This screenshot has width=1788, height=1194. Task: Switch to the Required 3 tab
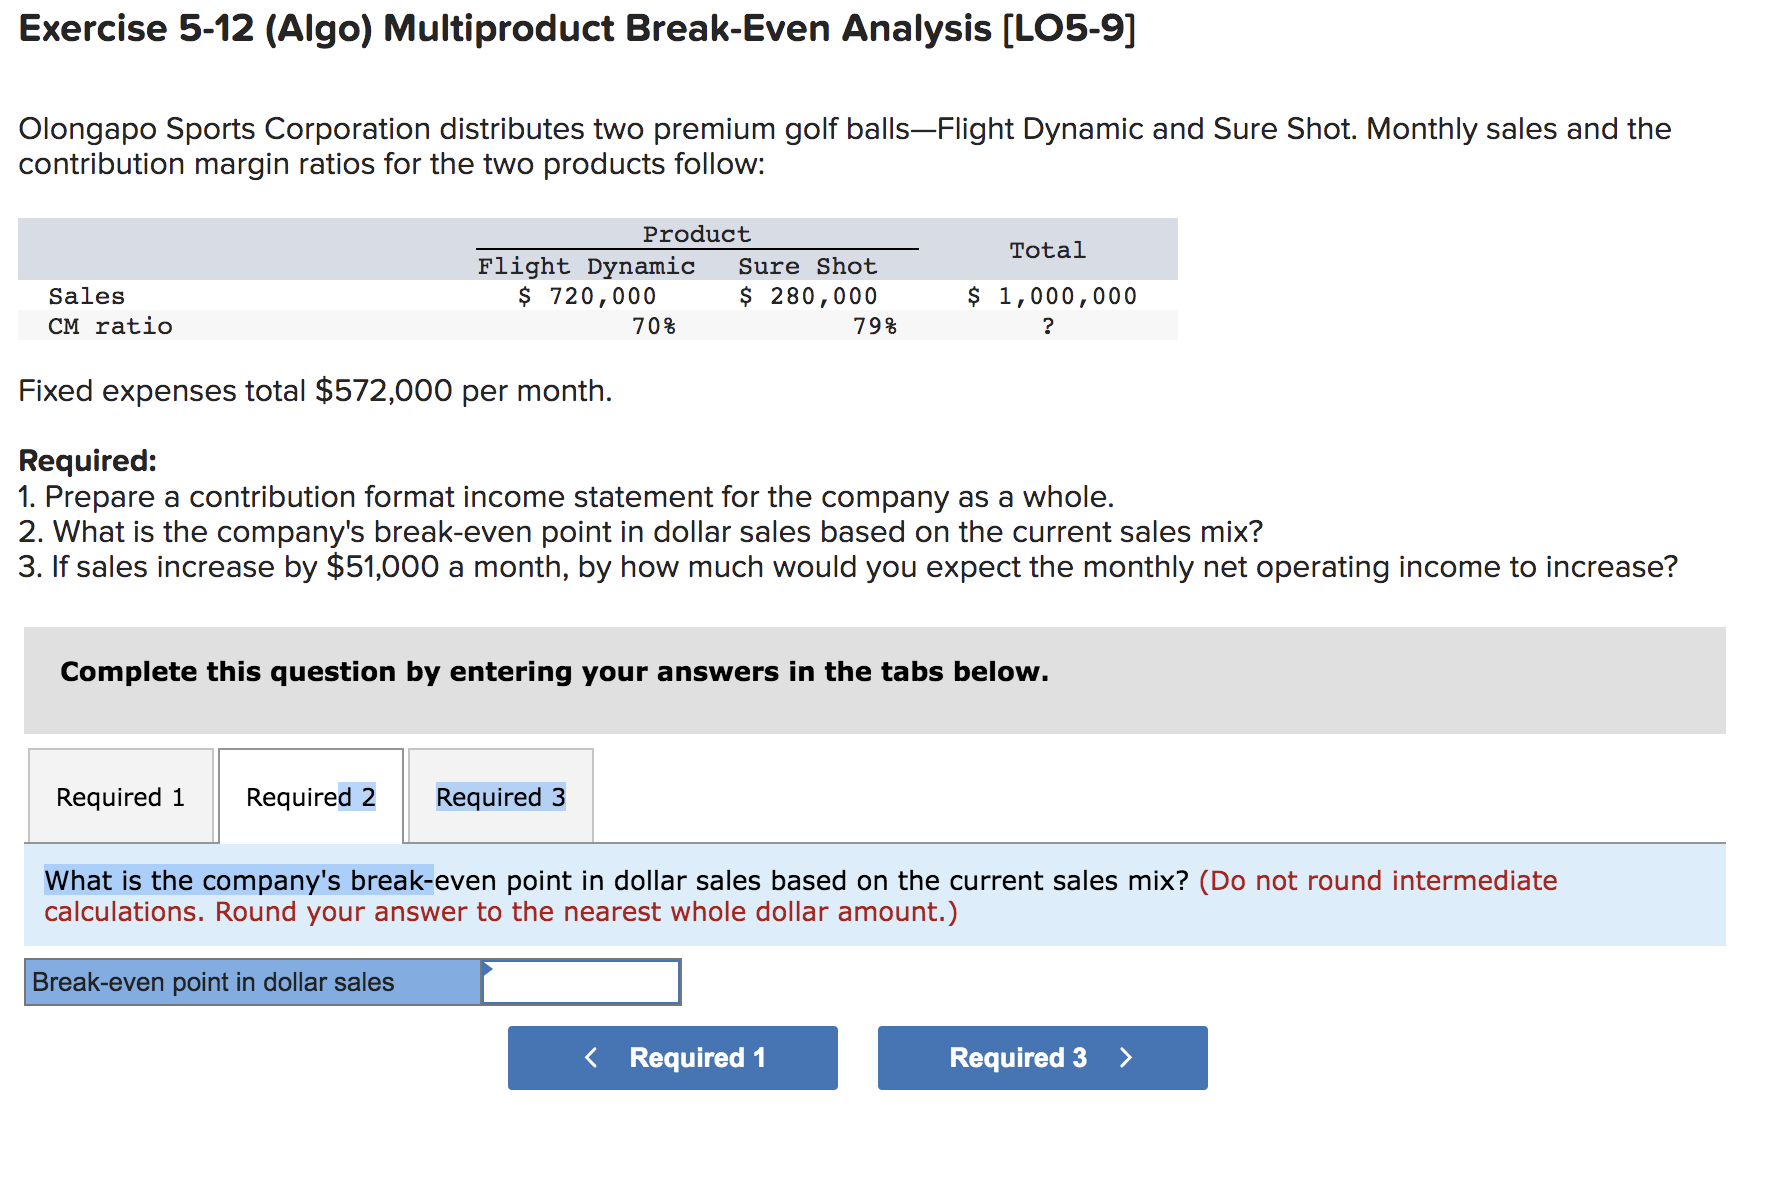click(x=500, y=796)
